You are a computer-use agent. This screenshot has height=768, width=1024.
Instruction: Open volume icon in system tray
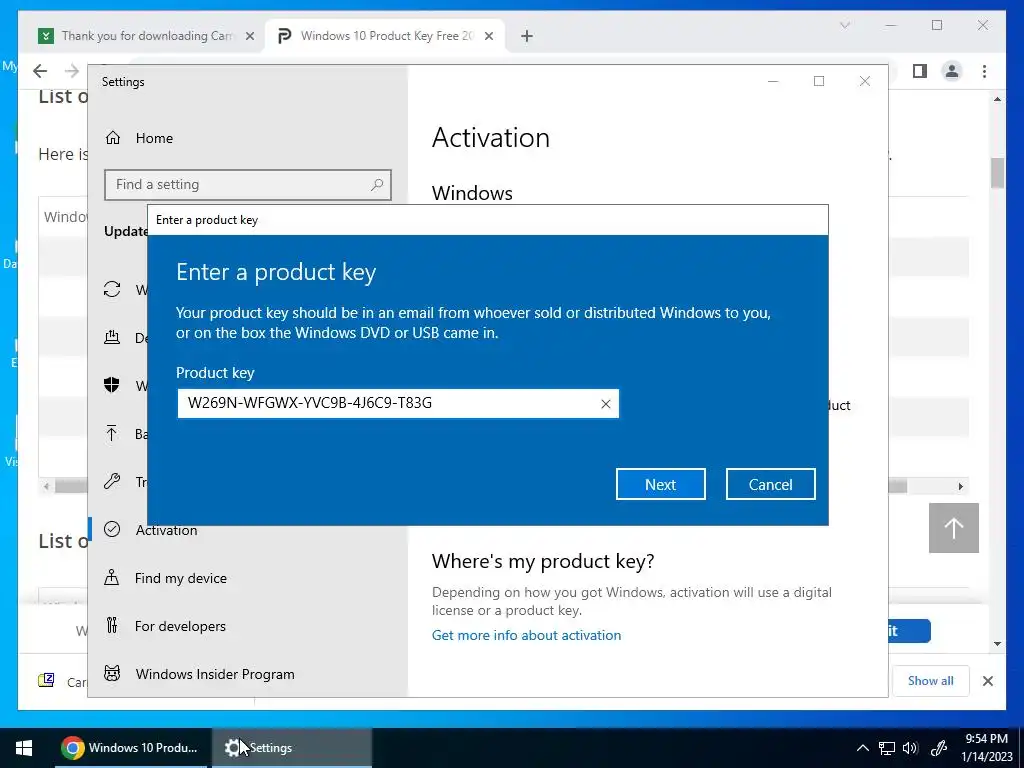(910, 748)
